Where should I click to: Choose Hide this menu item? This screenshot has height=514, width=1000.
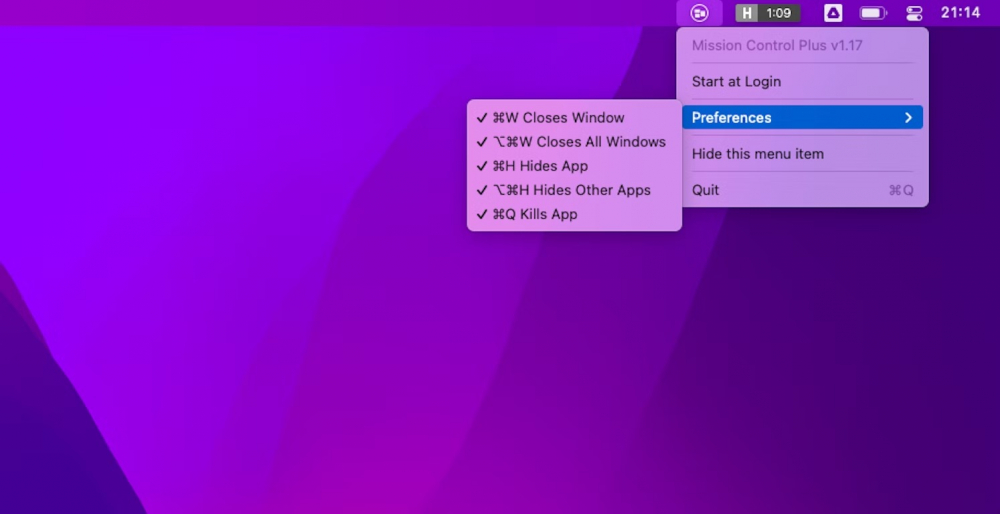[758, 154]
